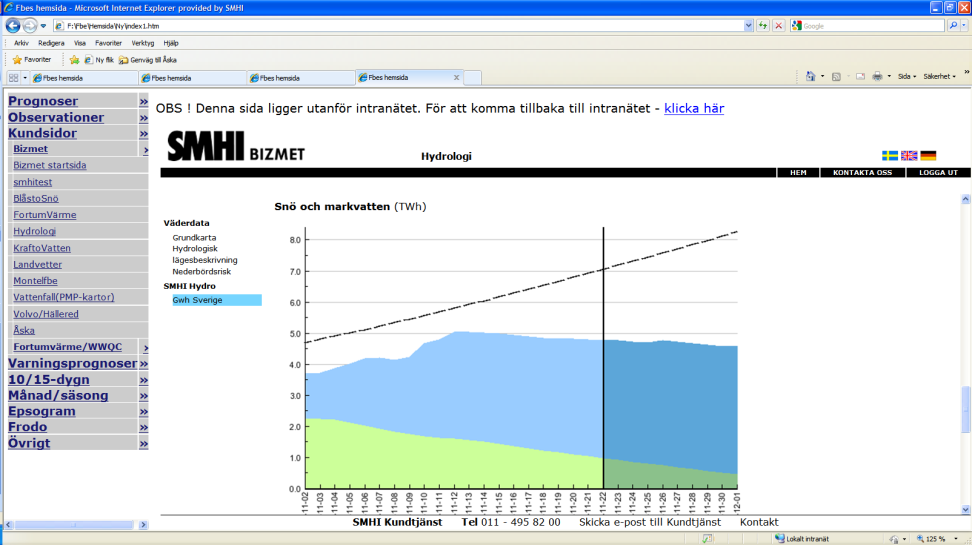The height and width of the screenshot is (545, 972).
Task: Click the search magnifier icon
Action: click(953, 25)
